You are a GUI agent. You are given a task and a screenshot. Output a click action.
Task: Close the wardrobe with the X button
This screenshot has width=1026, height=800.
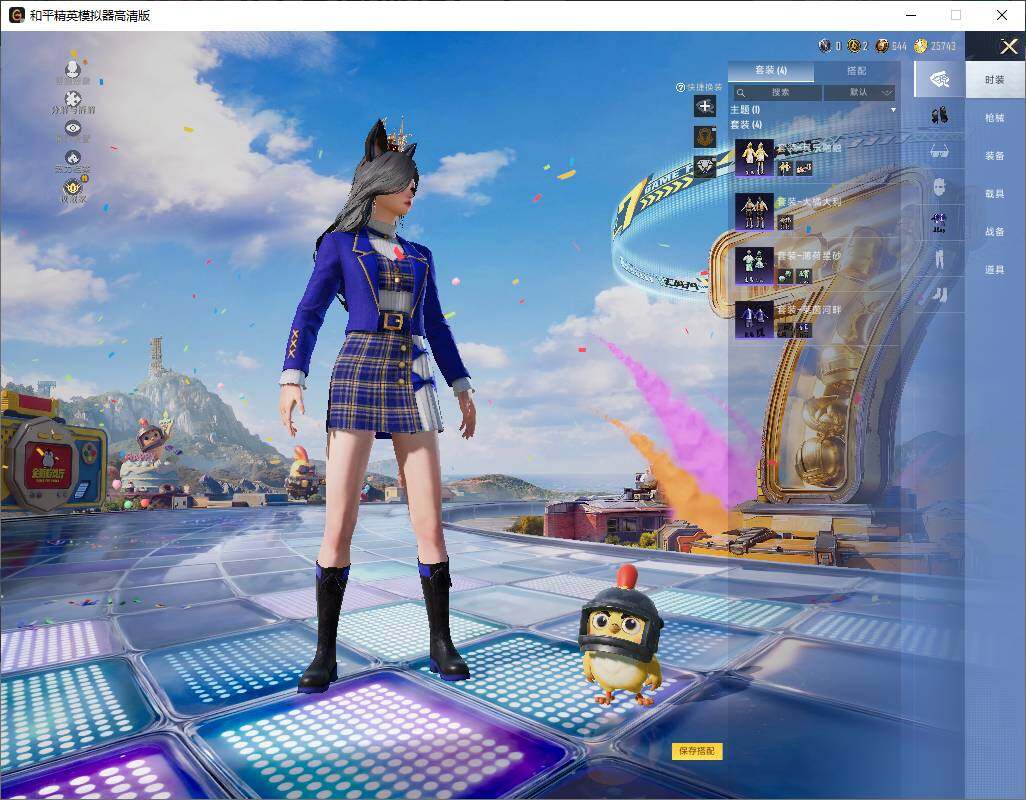point(1008,46)
